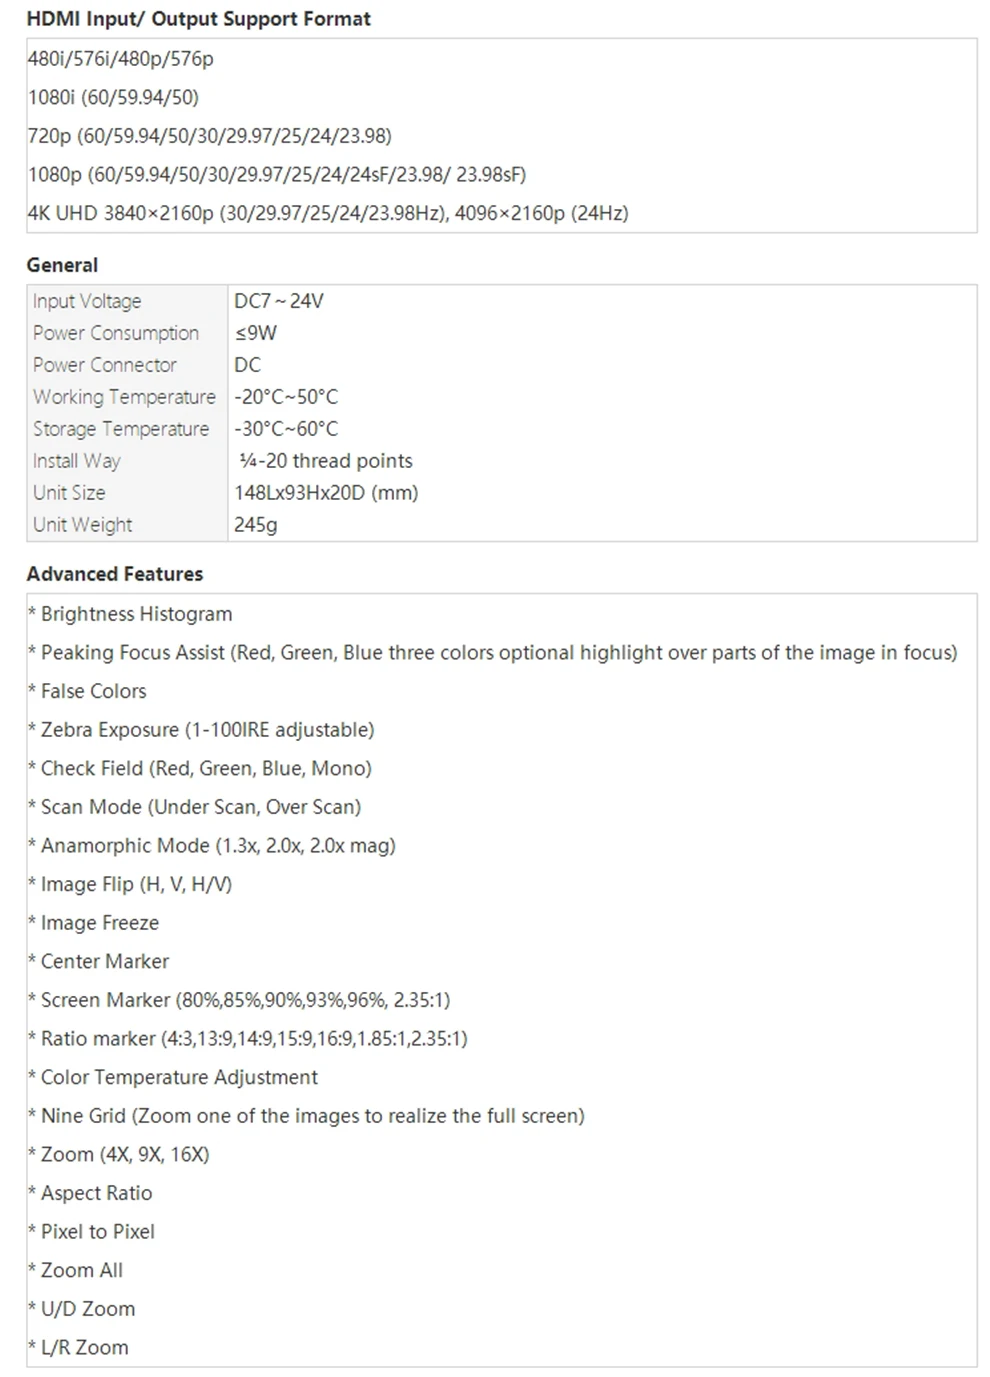Select the Unit Weight 245g value
Screen dimensions: 990x1377
pos(256,525)
